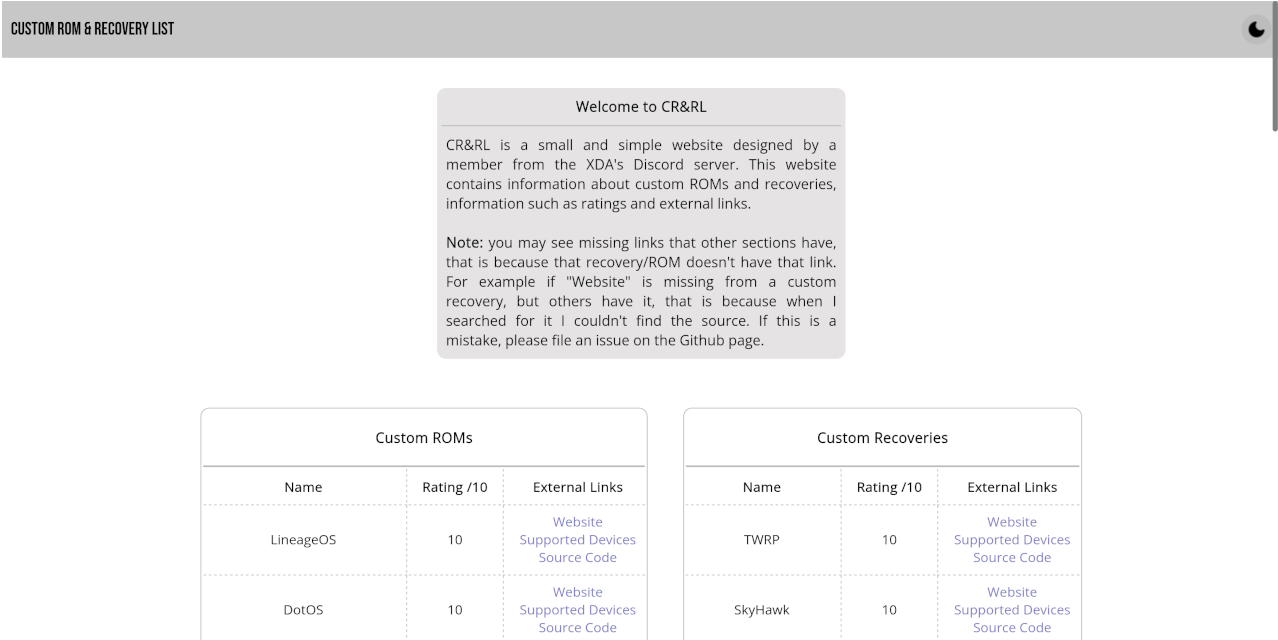Open TWRP Supported Devices link
The width and height of the screenshot is (1278, 640).
coord(1012,540)
